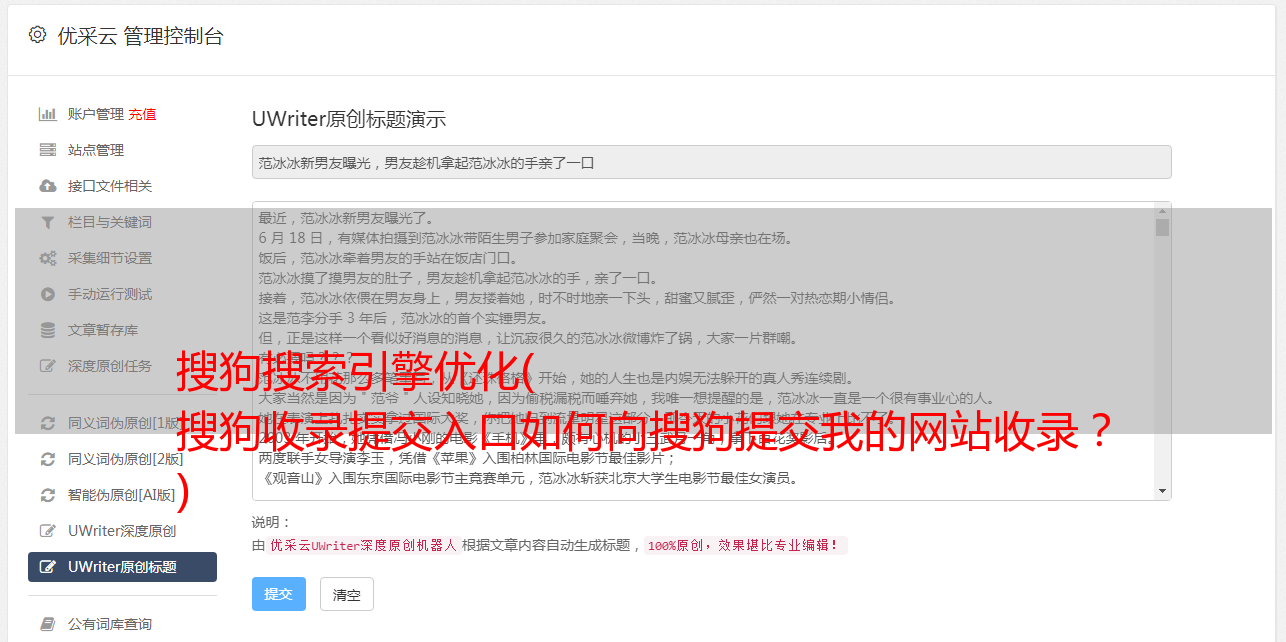The width and height of the screenshot is (1286, 642).
Task: Open the 智能伪原创[AI版] menu item
Action: pos(122,495)
